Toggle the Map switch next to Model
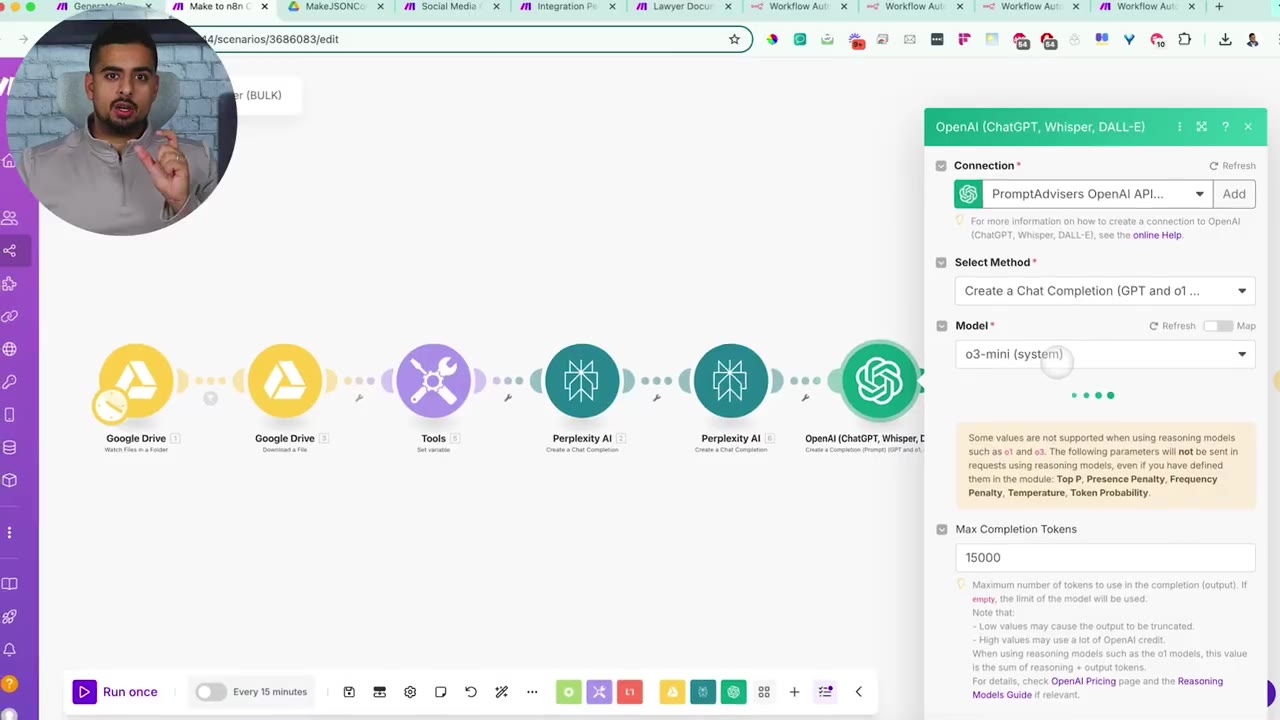The width and height of the screenshot is (1280, 720). pos(1217,326)
